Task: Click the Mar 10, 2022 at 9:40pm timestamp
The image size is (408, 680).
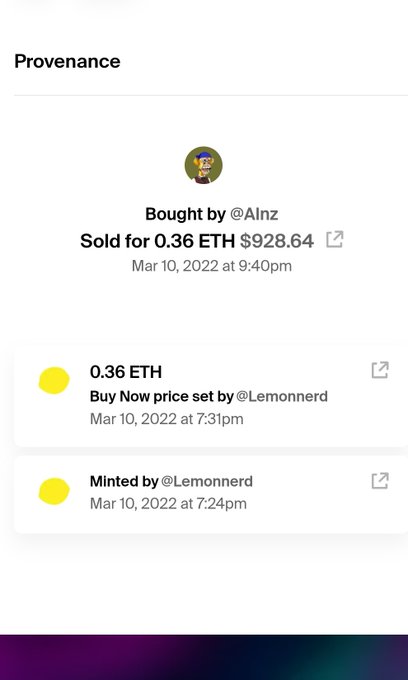Action: pyautogui.click(x=212, y=266)
